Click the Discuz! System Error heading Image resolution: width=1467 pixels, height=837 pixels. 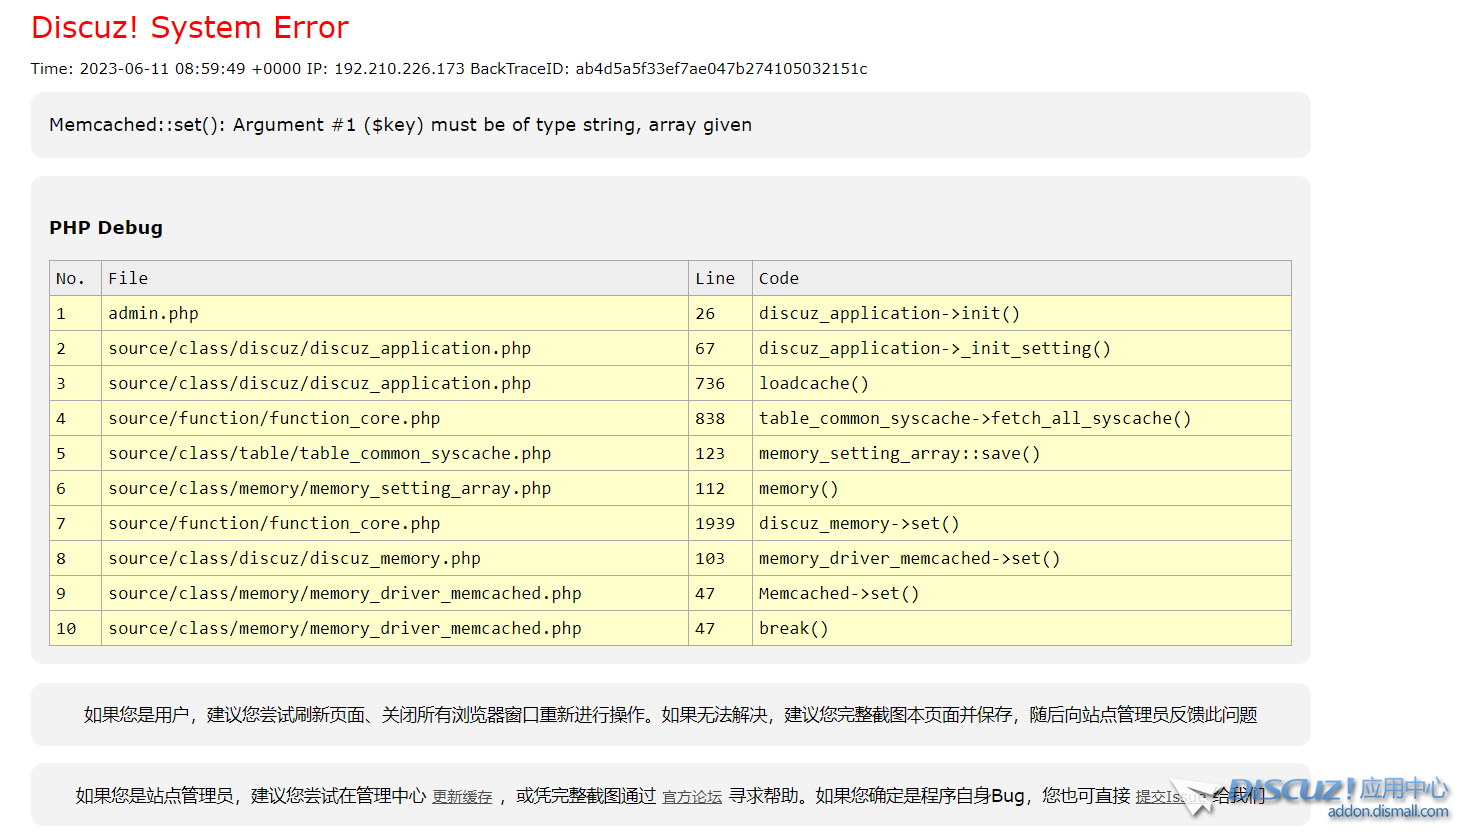click(x=190, y=28)
